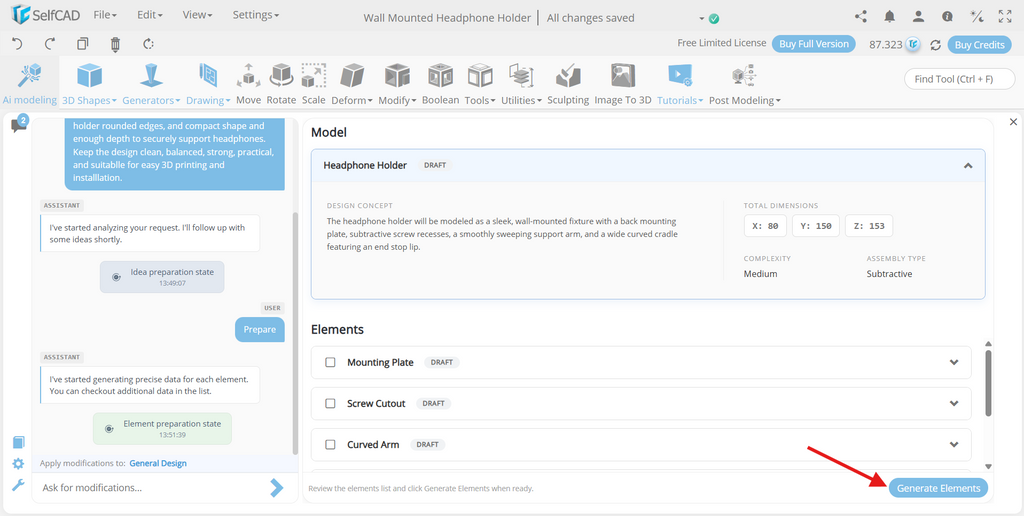The height and width of the screenshot is (516, 1024).
Task: Open the Utilities dropdown
Action: pyautogui.click(x=522, y=84)
